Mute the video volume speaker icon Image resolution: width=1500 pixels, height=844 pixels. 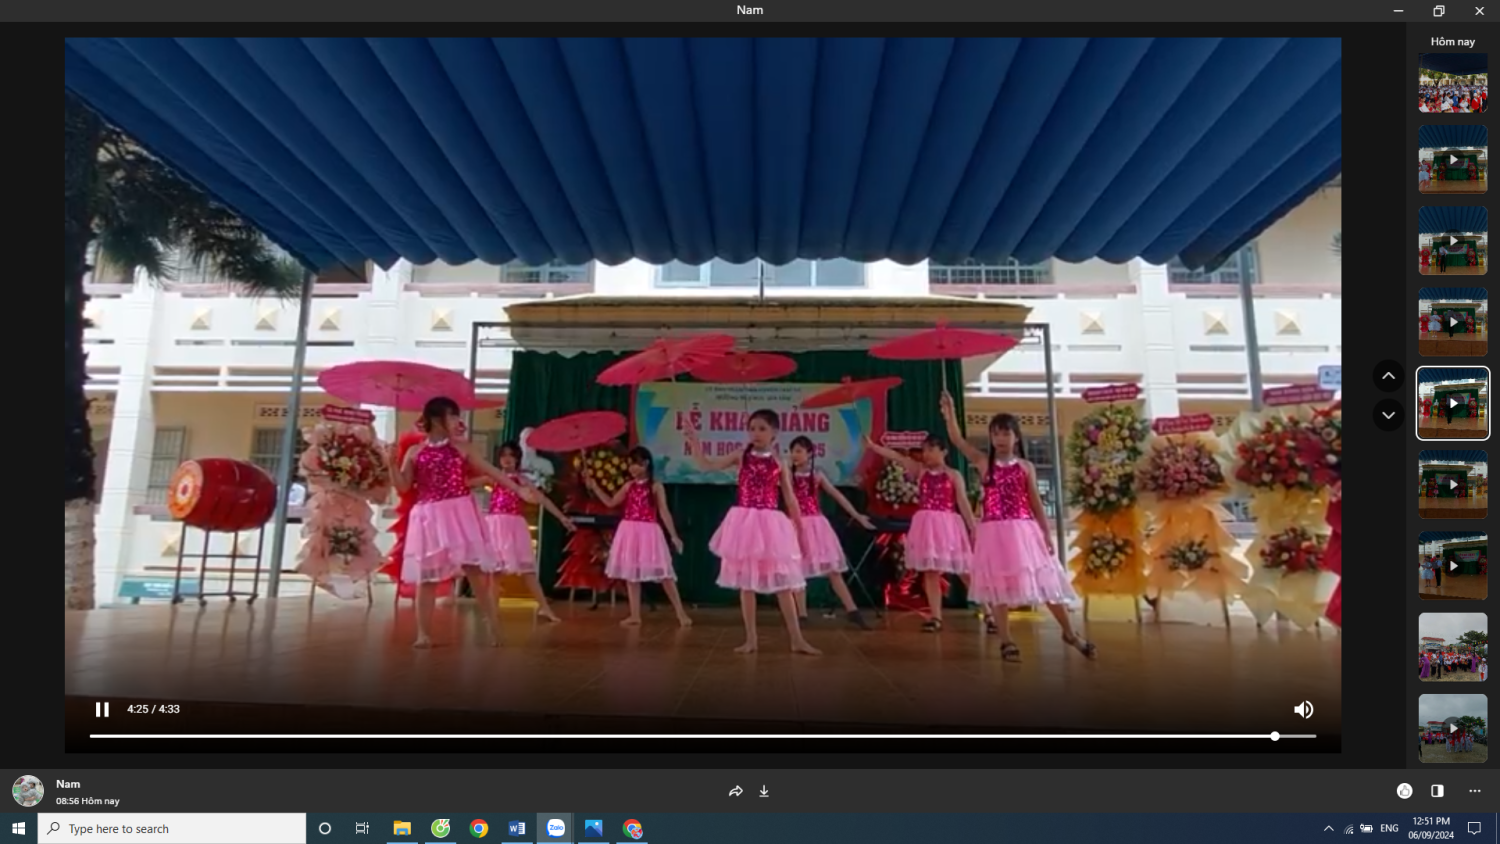(x=1303, y=709)
